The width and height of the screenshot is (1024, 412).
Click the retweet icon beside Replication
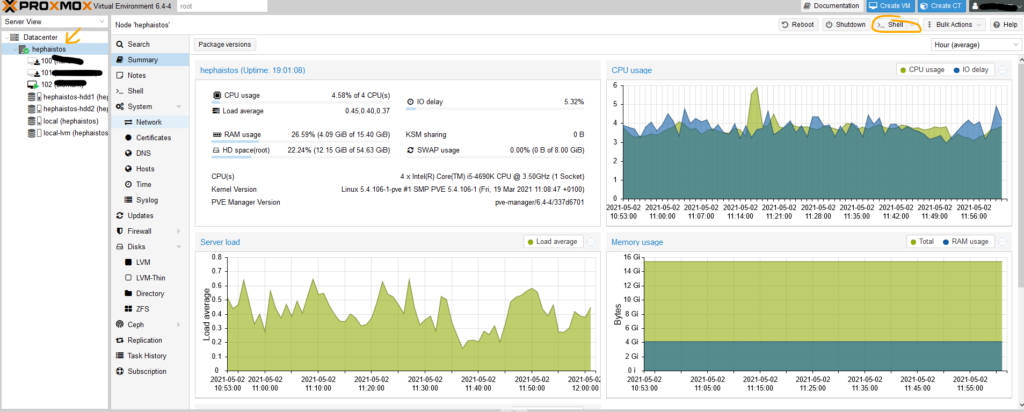click(x=120, y=340)
